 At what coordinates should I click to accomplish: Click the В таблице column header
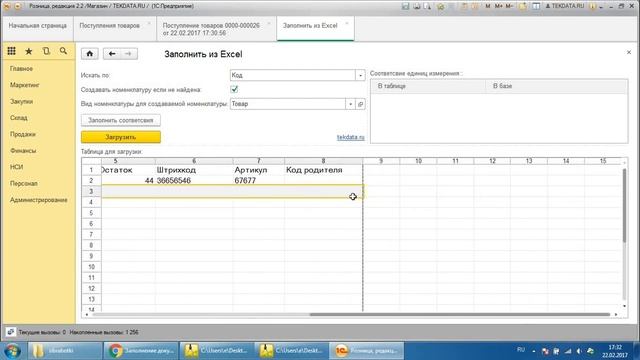click(x=429, y=86)
